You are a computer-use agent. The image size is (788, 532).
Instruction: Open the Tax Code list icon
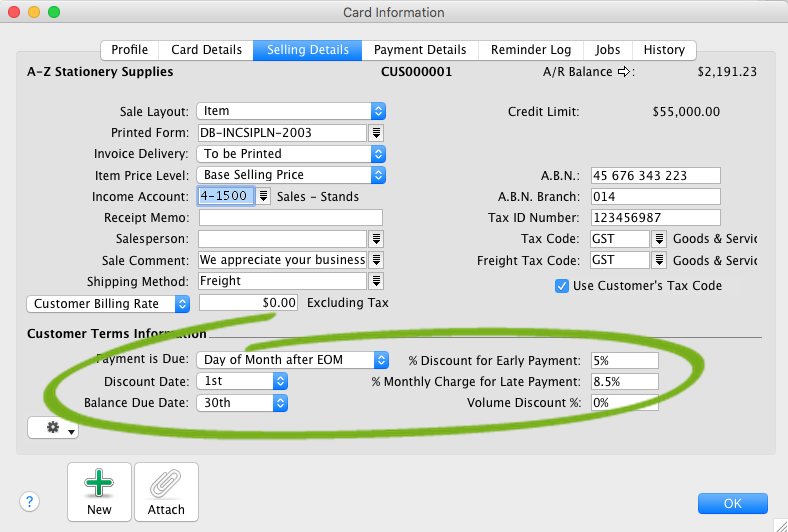click(x=660, y=239)
